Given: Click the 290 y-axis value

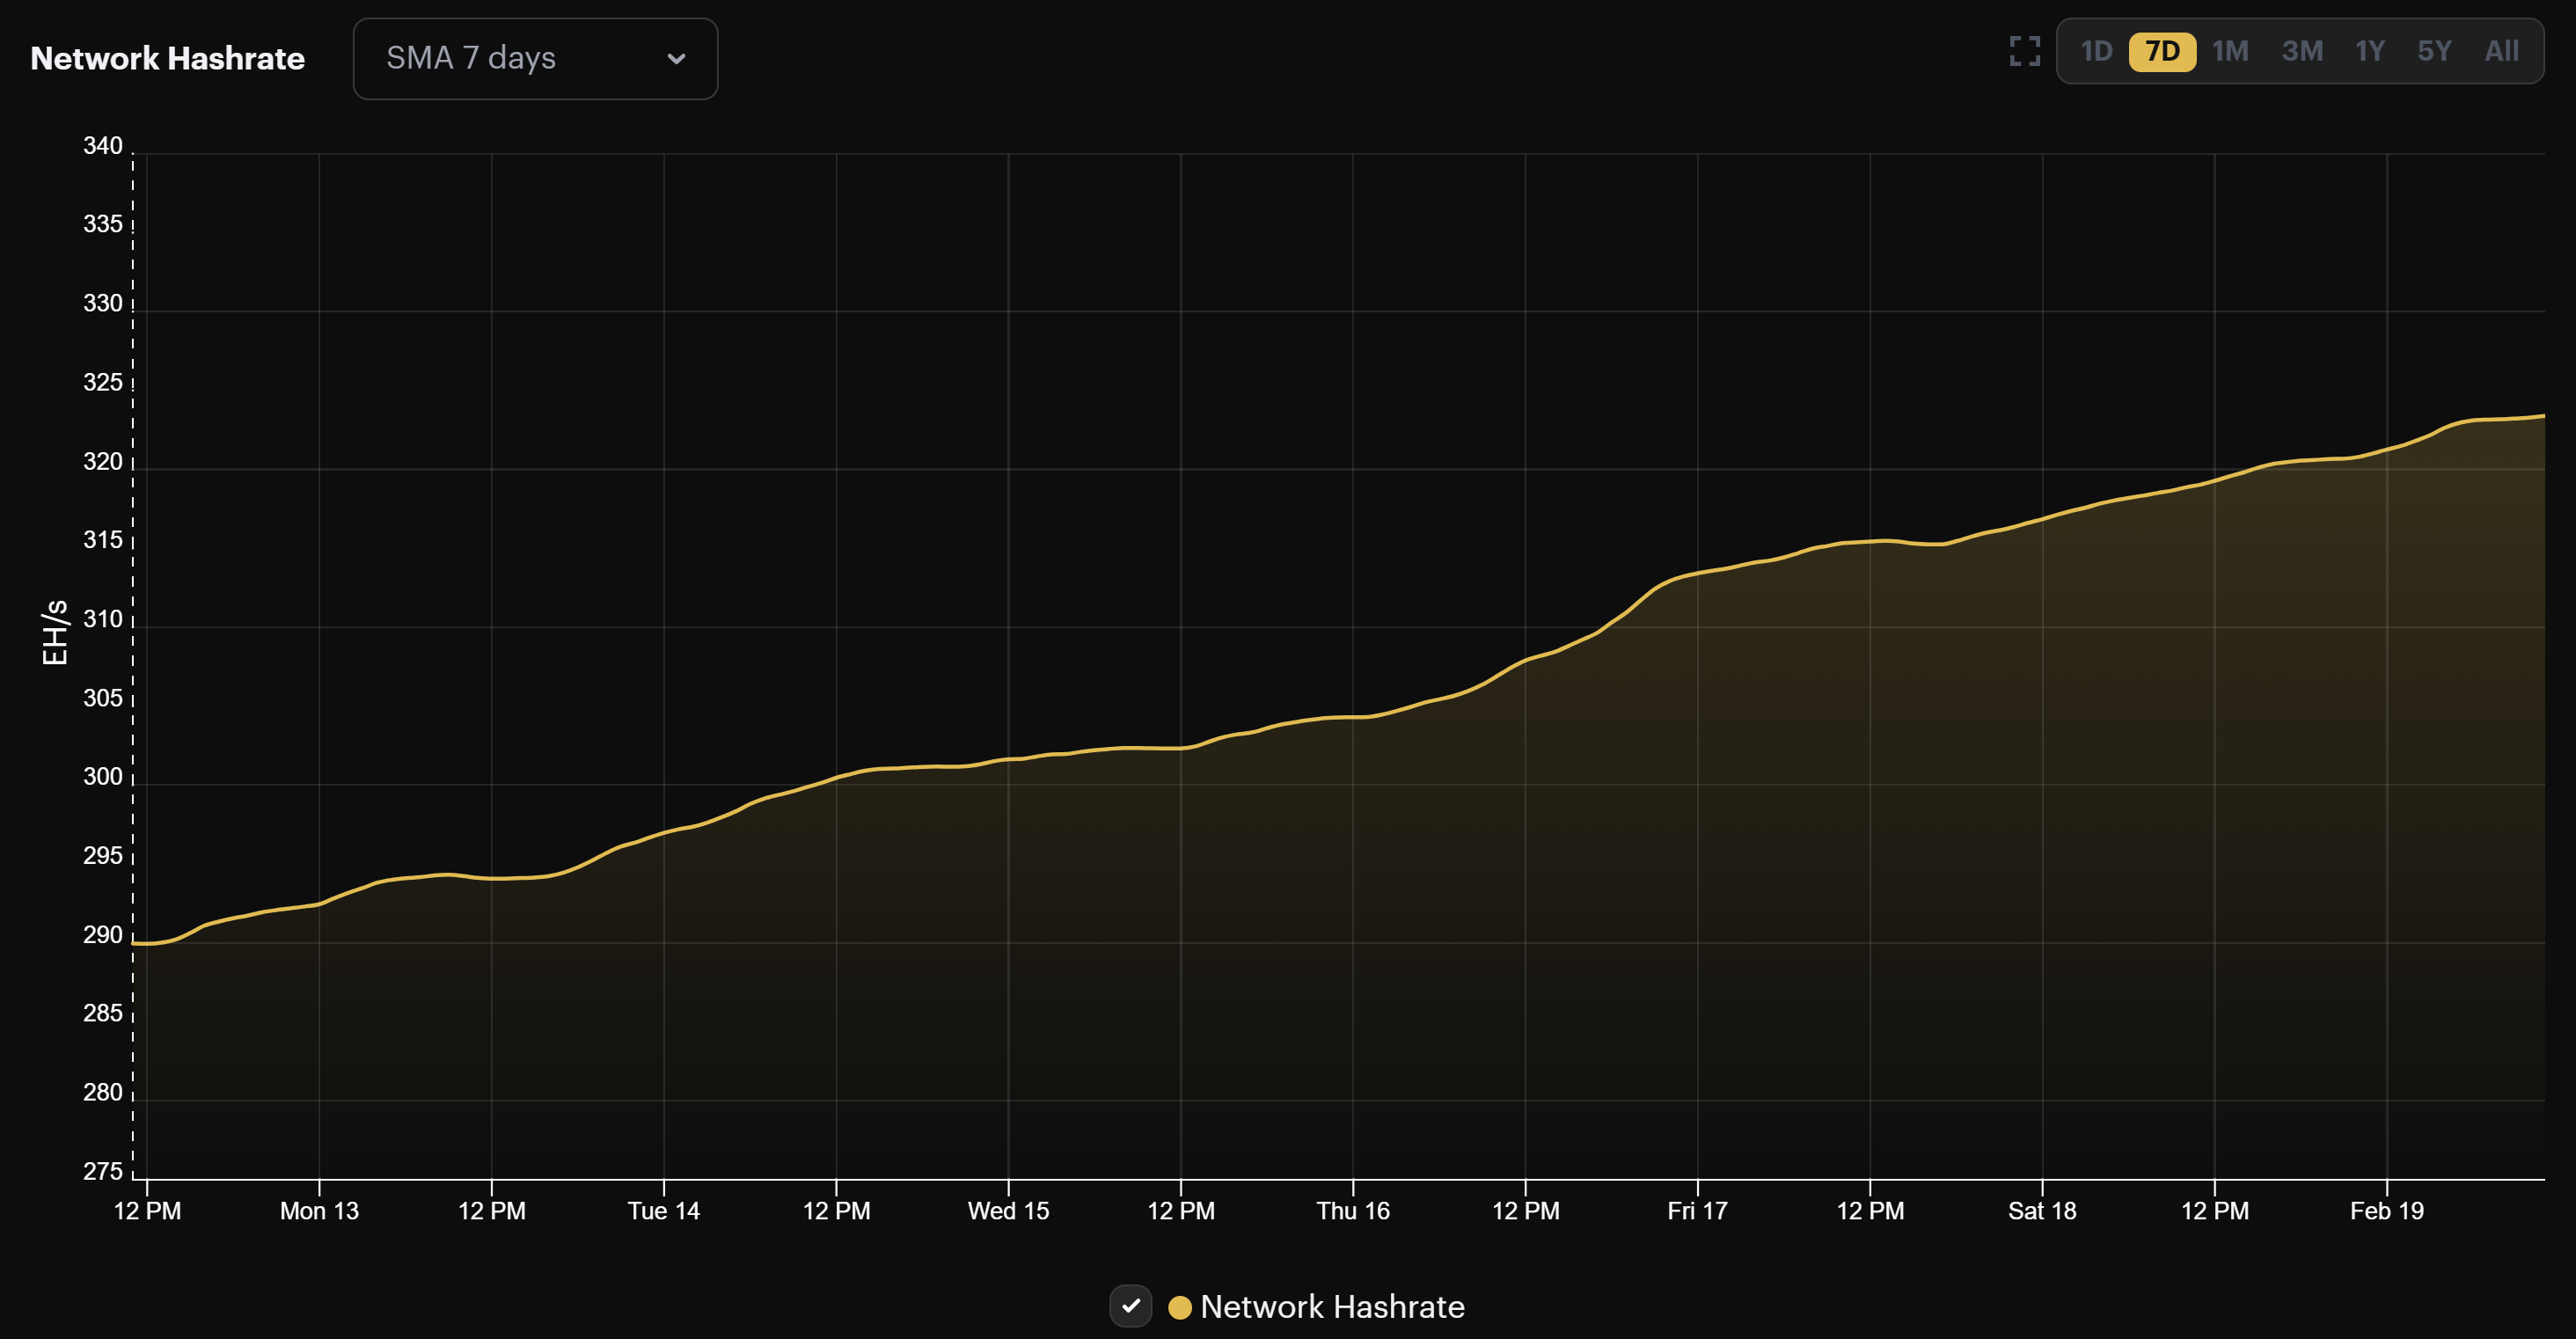Looking at the screenshot, I should [102, 935].
